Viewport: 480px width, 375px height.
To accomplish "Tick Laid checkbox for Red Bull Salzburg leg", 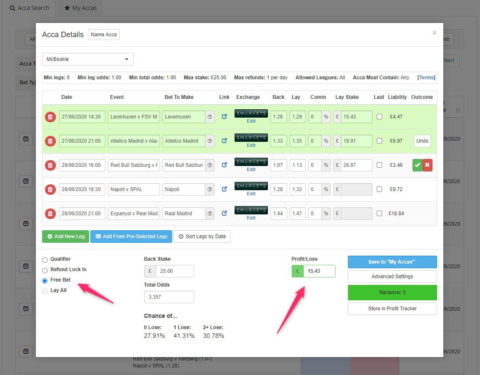I will 379,165.
